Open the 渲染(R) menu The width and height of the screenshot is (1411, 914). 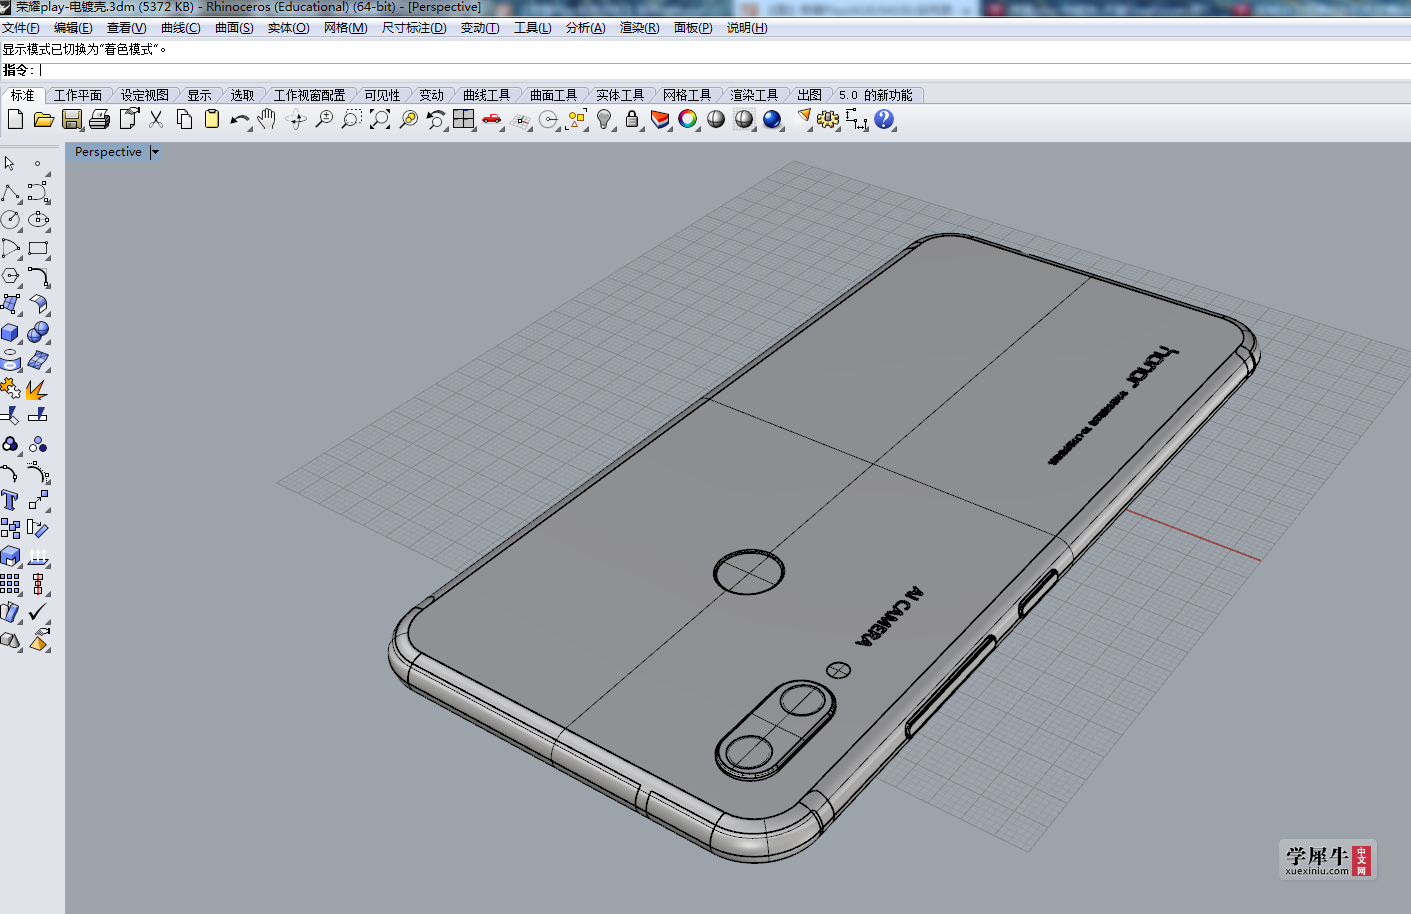[640, 28]
